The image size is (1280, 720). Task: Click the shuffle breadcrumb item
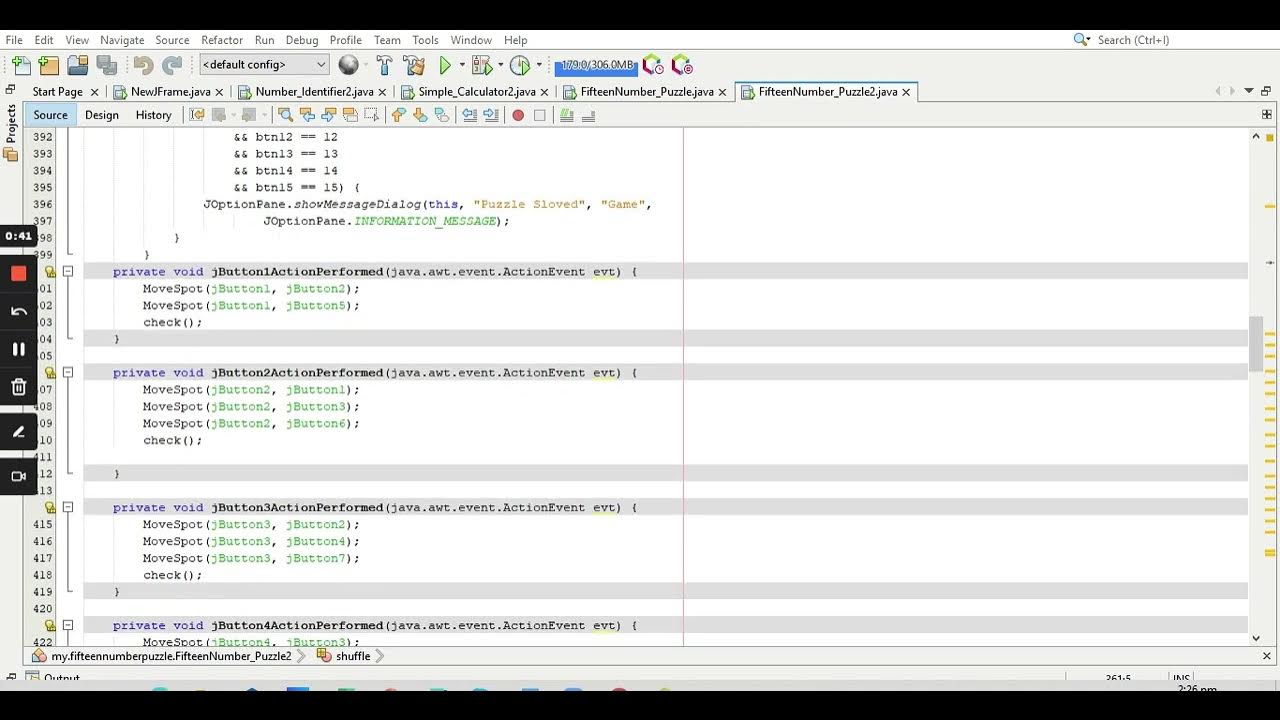pyautogui.click(x=344, y=656)
